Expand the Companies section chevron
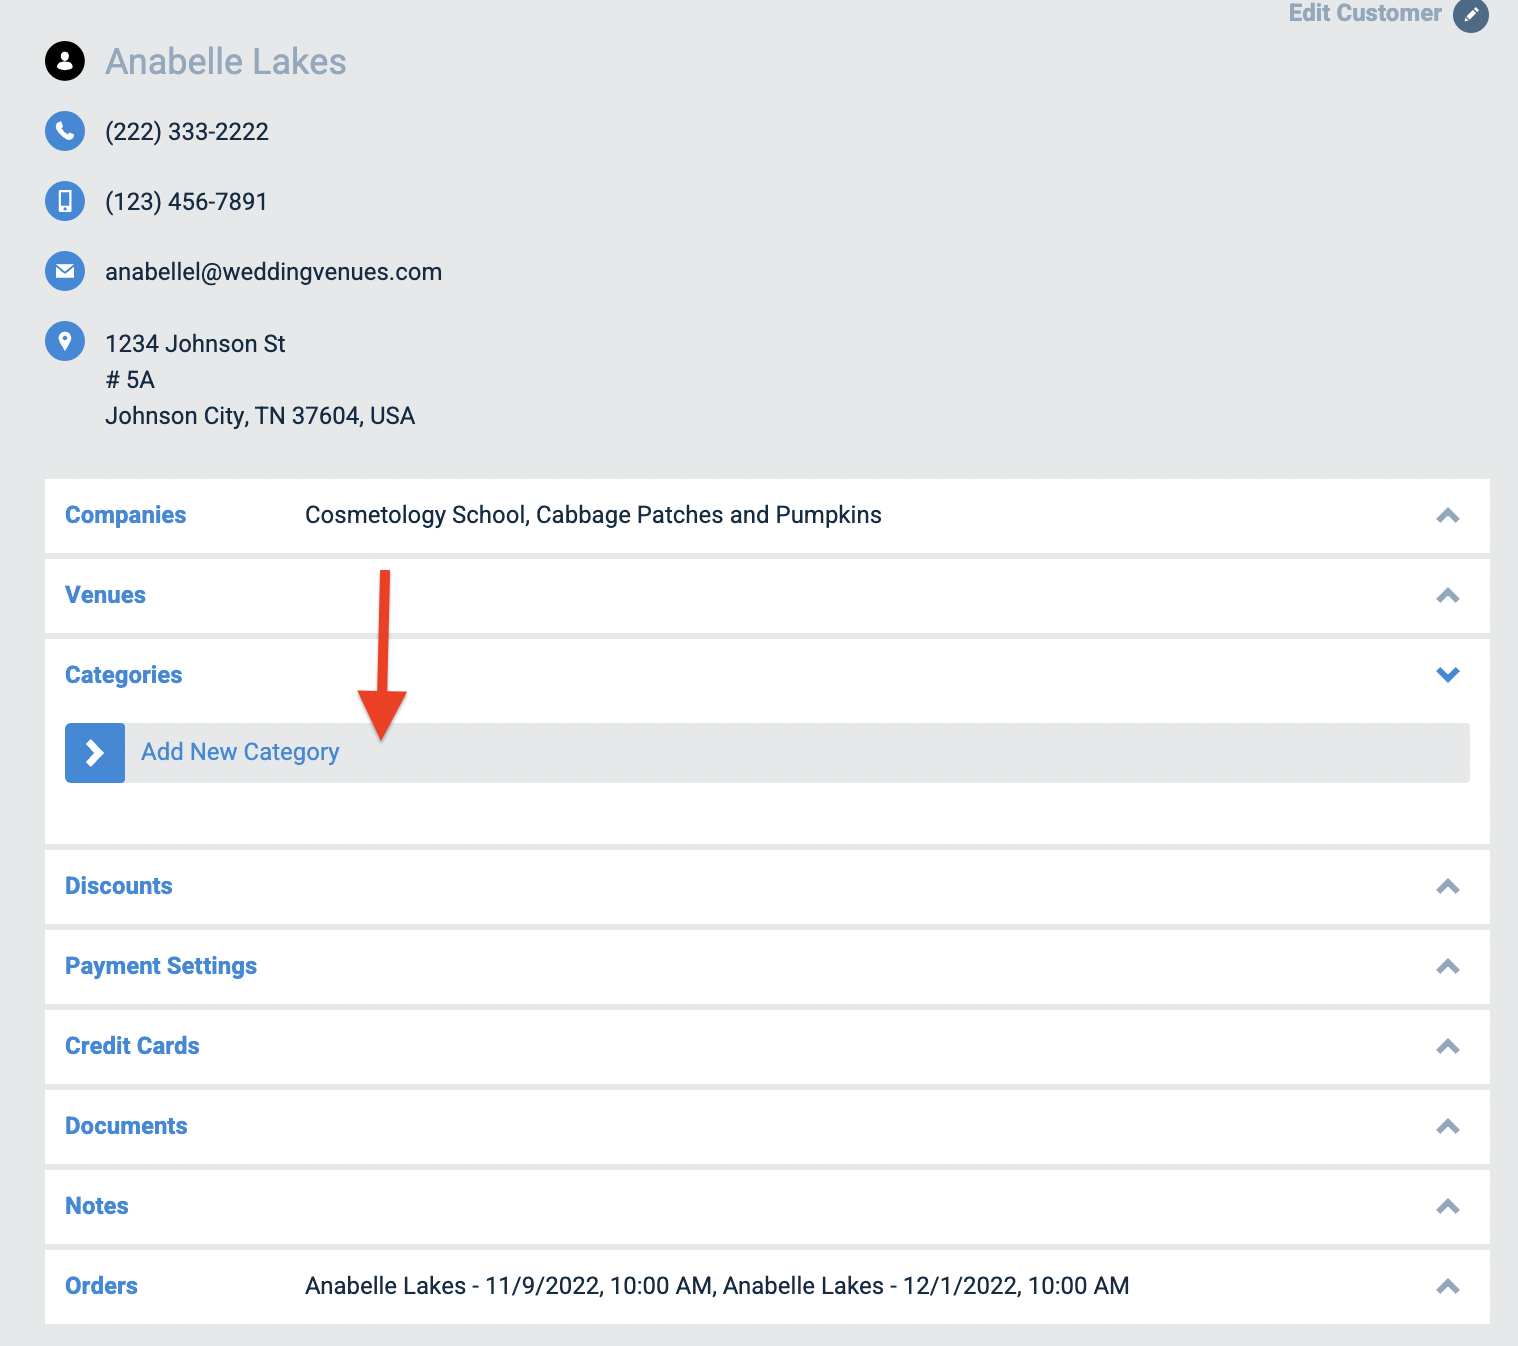The width and height of the screenshot is (1518, 1346). (1448, 516)
